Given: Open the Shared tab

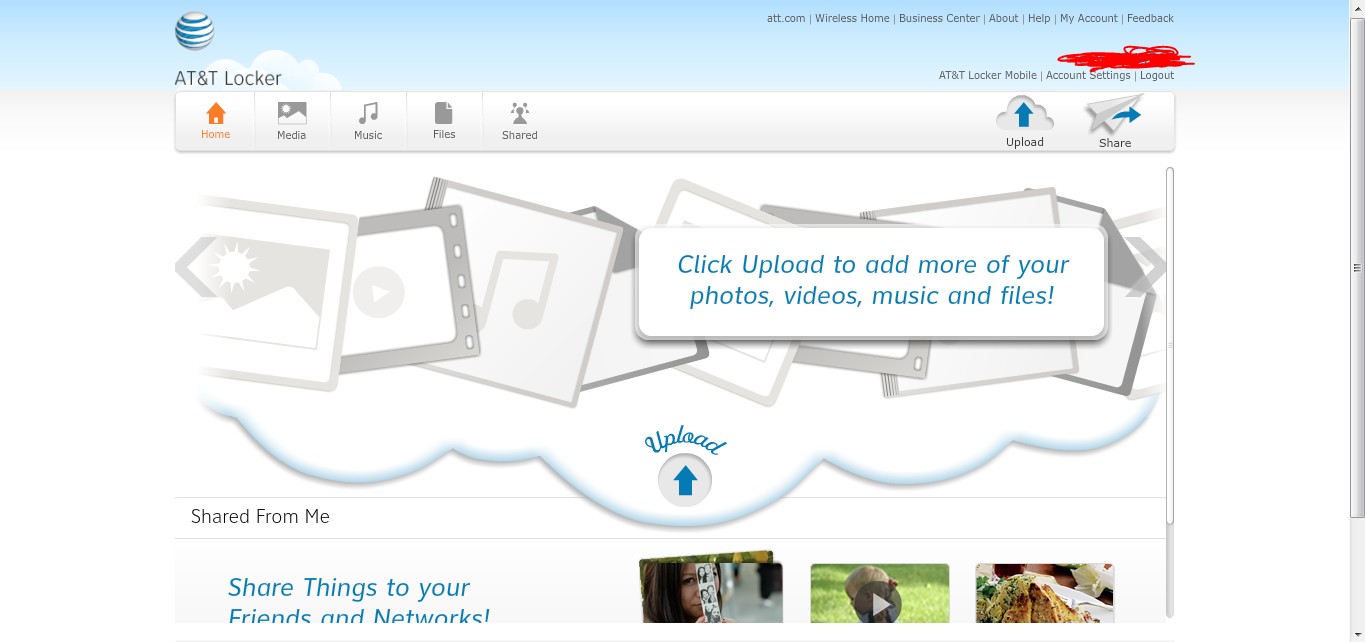Looking at the screenshot, I should tap(520, 122).
